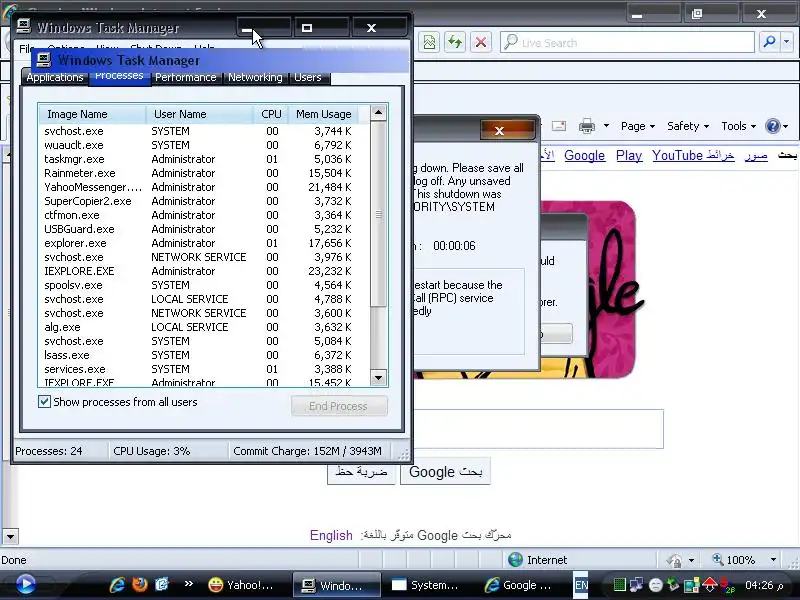800x600 pixels.
Task: Switch to the Networking tab
Action: (x=255, y=78)
